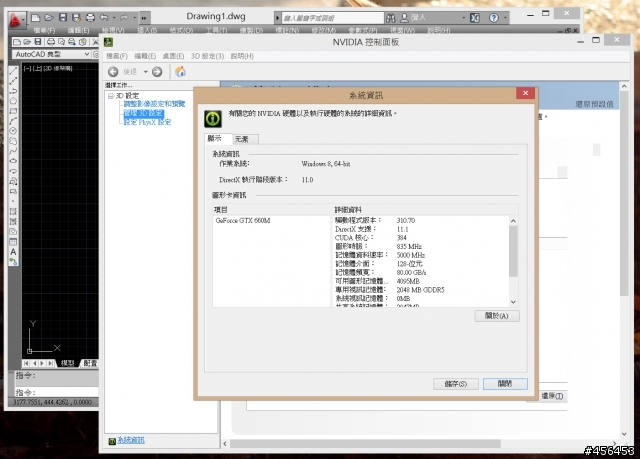Image resolution: width=640 pixels, height=459 pixels.
Task: Click the Redo arrow in AutoCAD title bar
Action: pyautogui.click(x=124, y=18)
